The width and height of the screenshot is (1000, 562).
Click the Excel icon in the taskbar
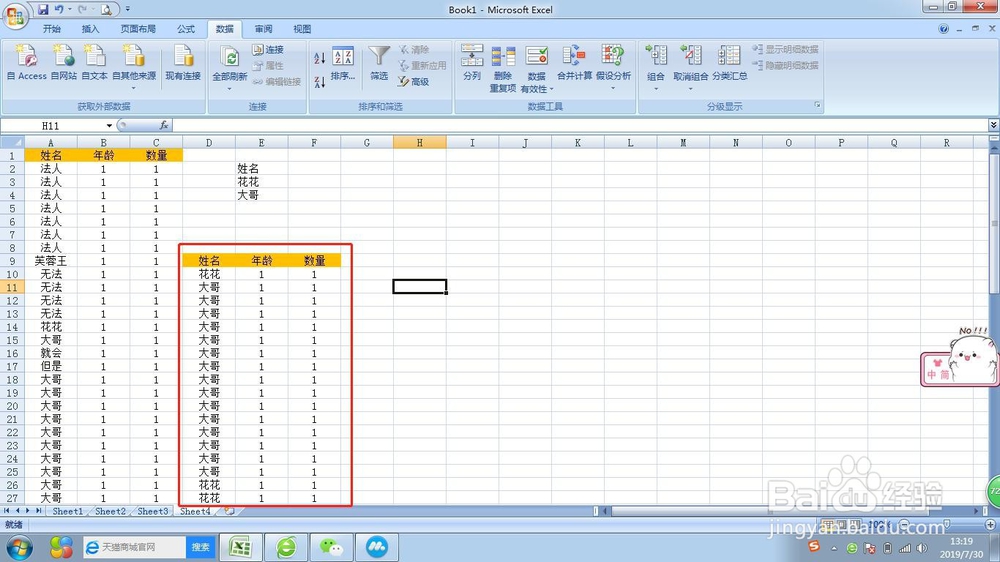(240, 547)
